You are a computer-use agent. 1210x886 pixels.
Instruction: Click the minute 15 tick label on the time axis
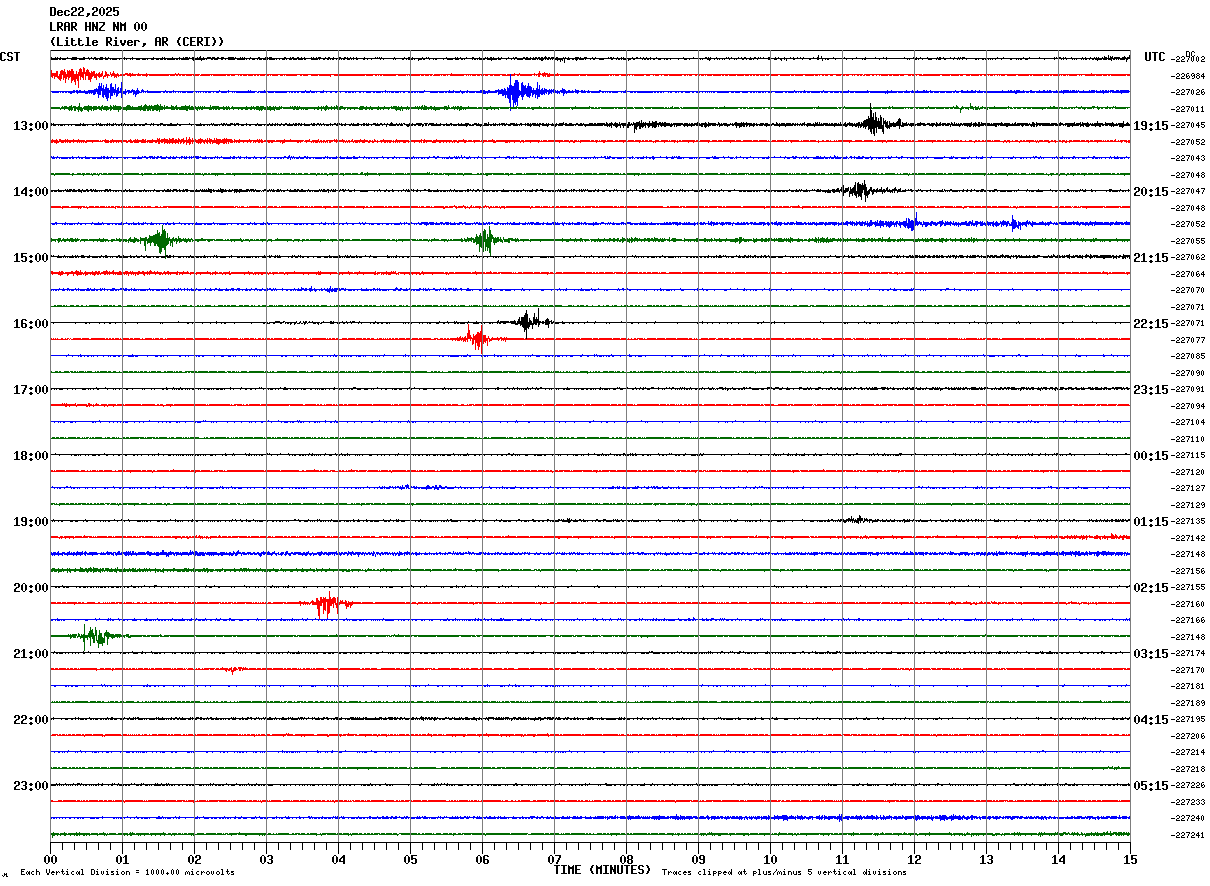[x=1130, y=859]
